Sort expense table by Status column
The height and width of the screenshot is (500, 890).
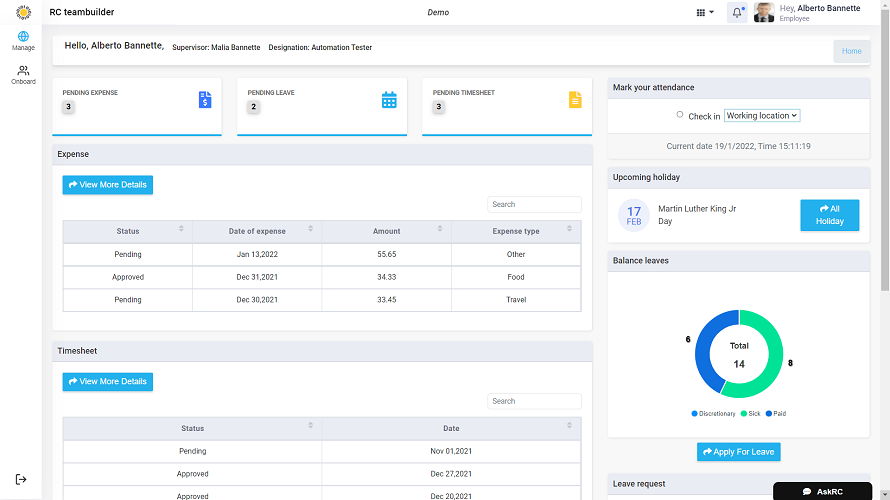181,230
